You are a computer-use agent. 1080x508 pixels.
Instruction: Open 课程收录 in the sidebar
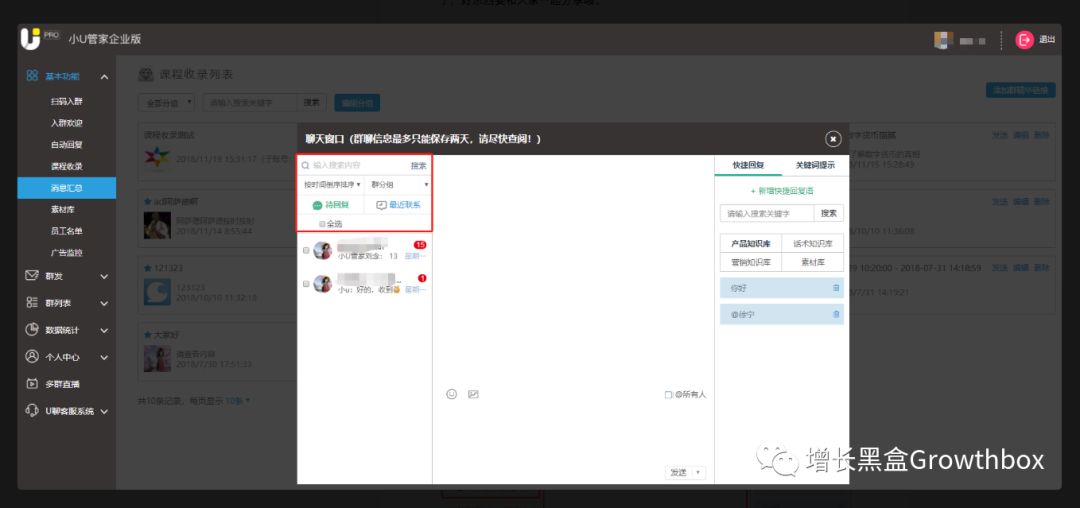(67, 167)
